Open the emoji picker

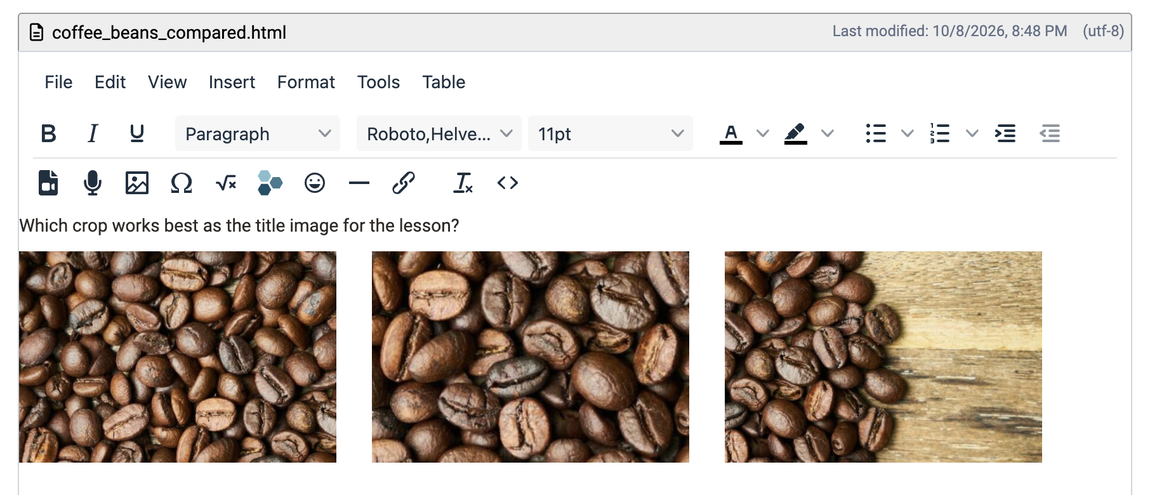click(315, 183)
